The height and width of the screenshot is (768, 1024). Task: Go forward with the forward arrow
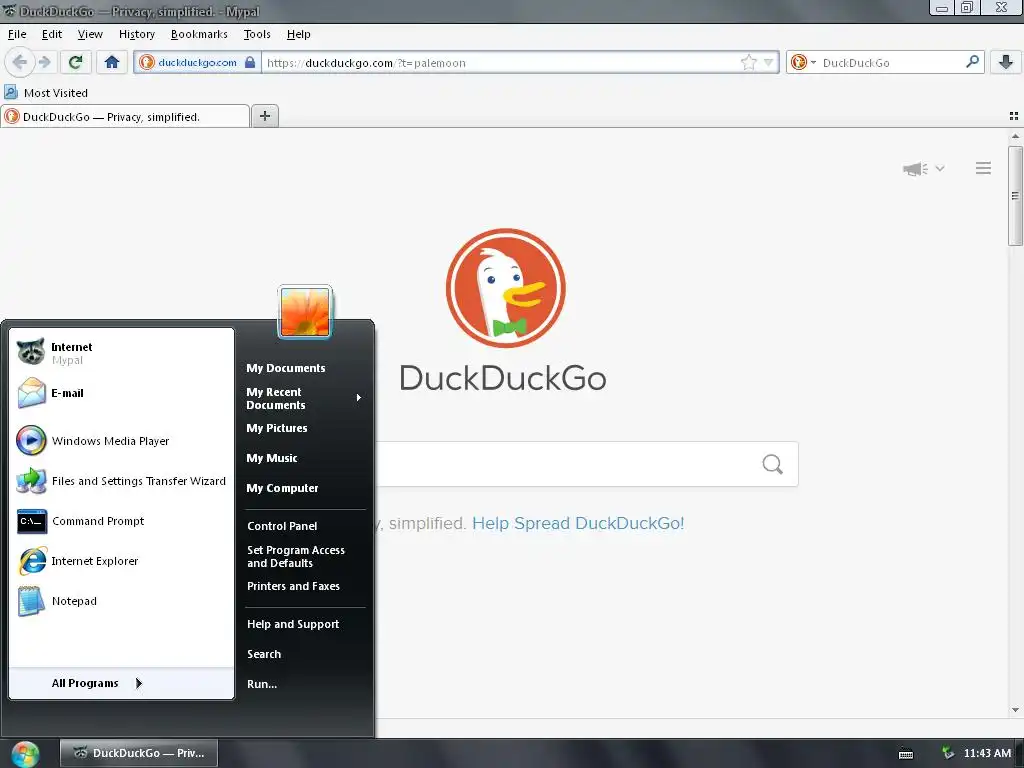44,62
